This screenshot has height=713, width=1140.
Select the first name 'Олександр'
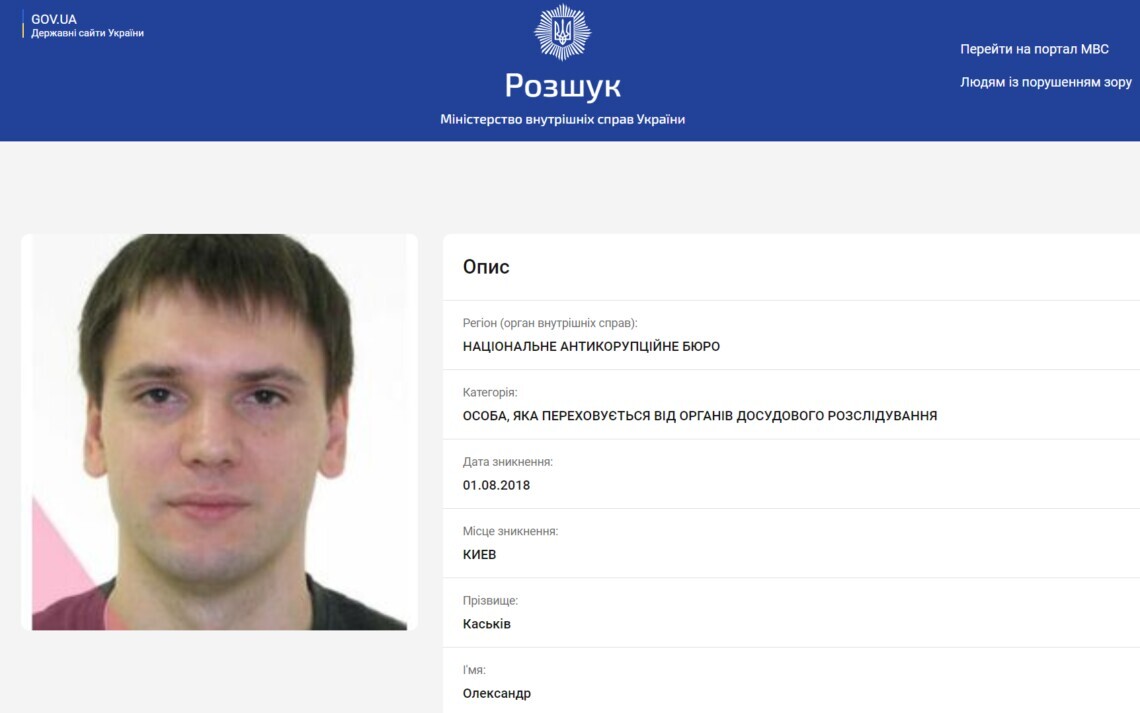[x=497, y=693]
